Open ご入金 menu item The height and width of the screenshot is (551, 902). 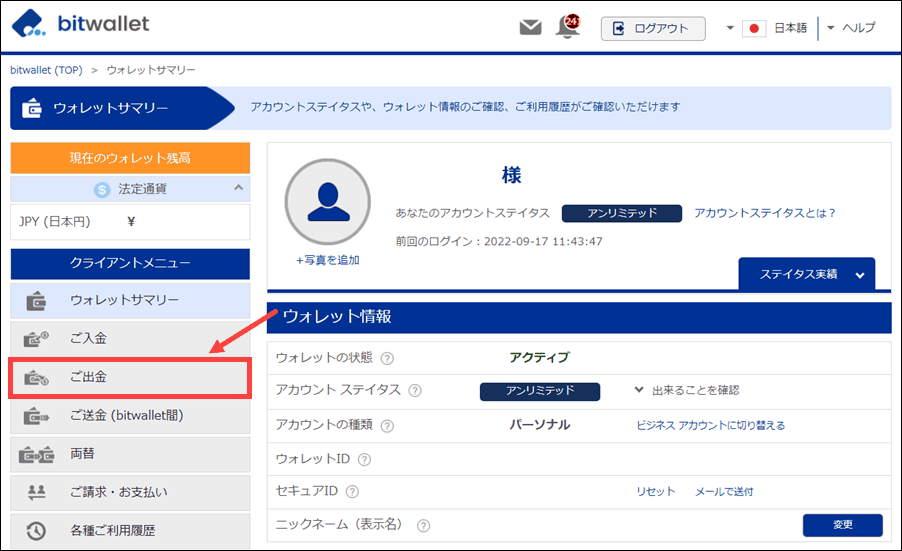129,339
